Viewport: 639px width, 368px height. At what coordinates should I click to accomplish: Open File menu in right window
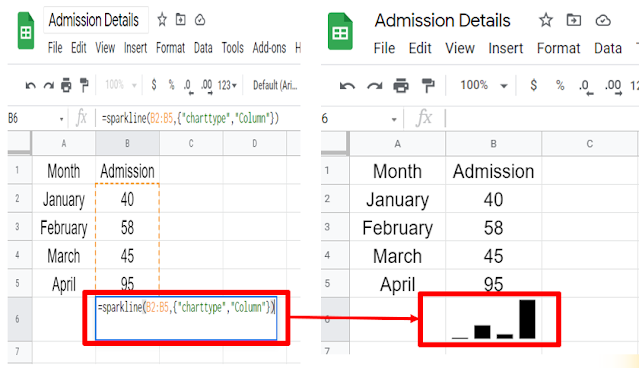pos(384,48)
